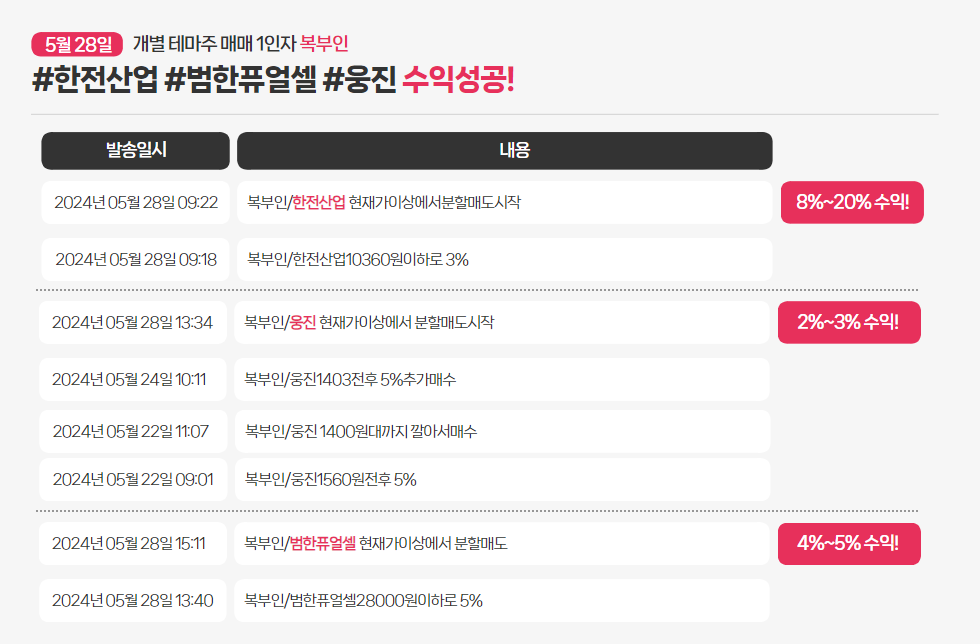
Task: Click the red 웅진 link text
Action: 302,322
